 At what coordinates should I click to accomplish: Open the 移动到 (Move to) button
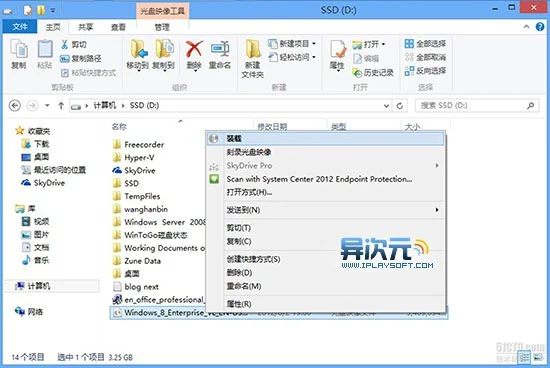[x=138, y=54]
